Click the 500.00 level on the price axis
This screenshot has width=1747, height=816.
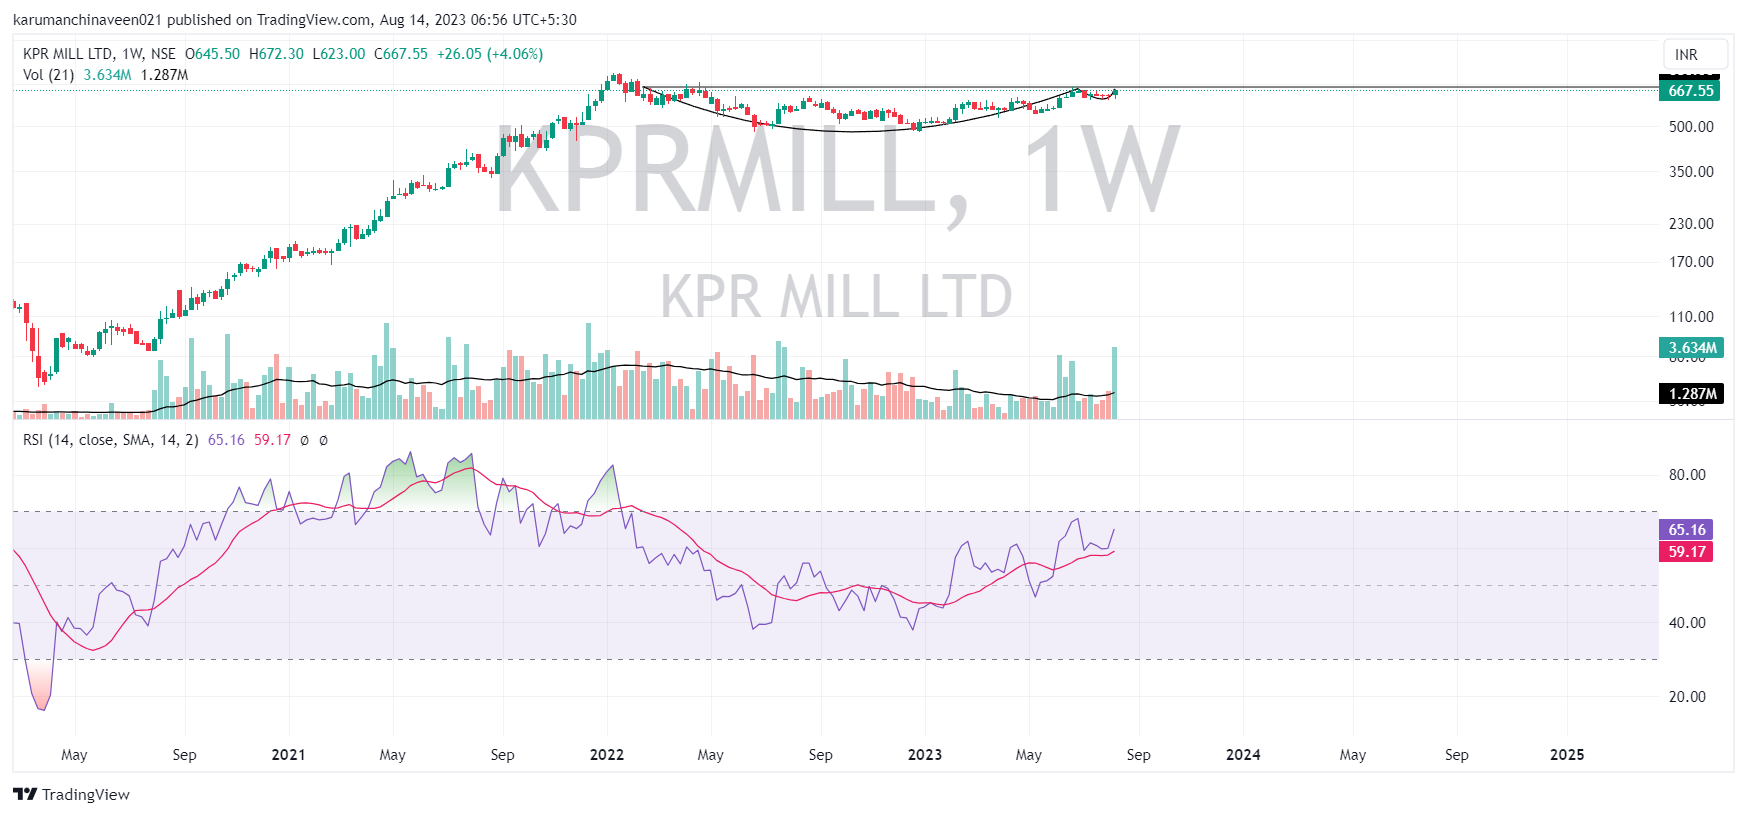[x=1690, y=127]
